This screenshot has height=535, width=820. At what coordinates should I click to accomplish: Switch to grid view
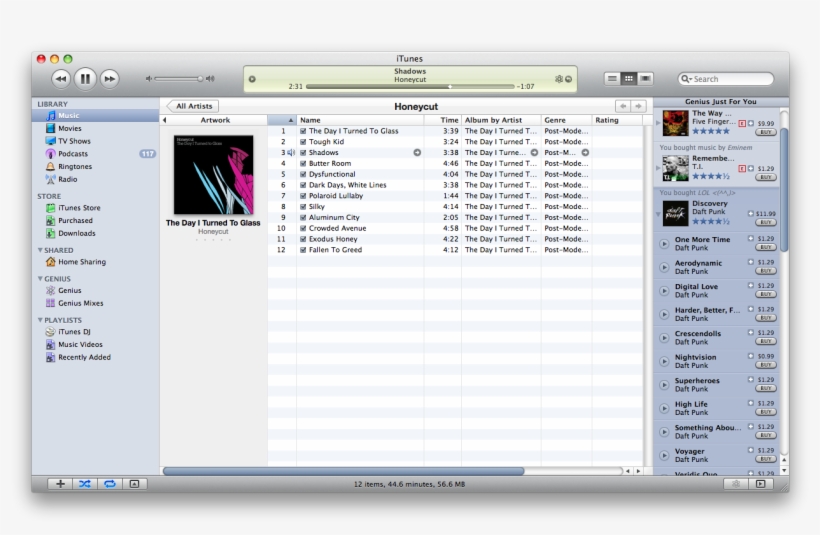629,78
